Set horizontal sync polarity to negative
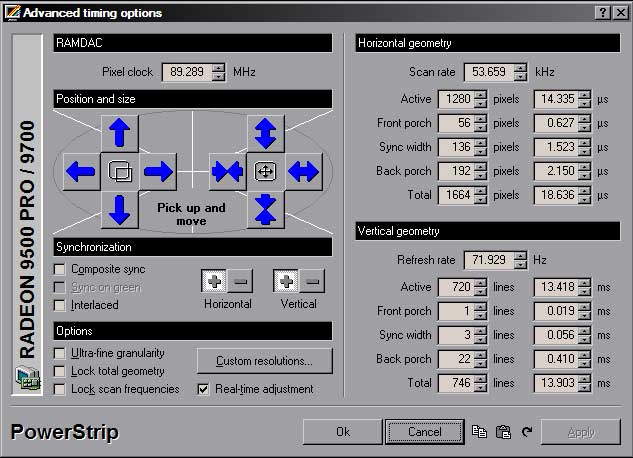Viewport: 633px width, 458px height. 240,281
